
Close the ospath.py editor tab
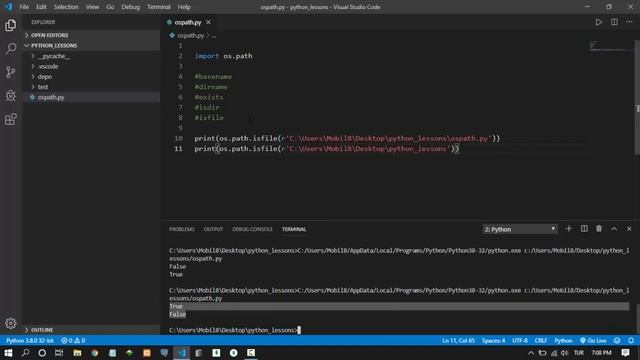tap(209, 22)
